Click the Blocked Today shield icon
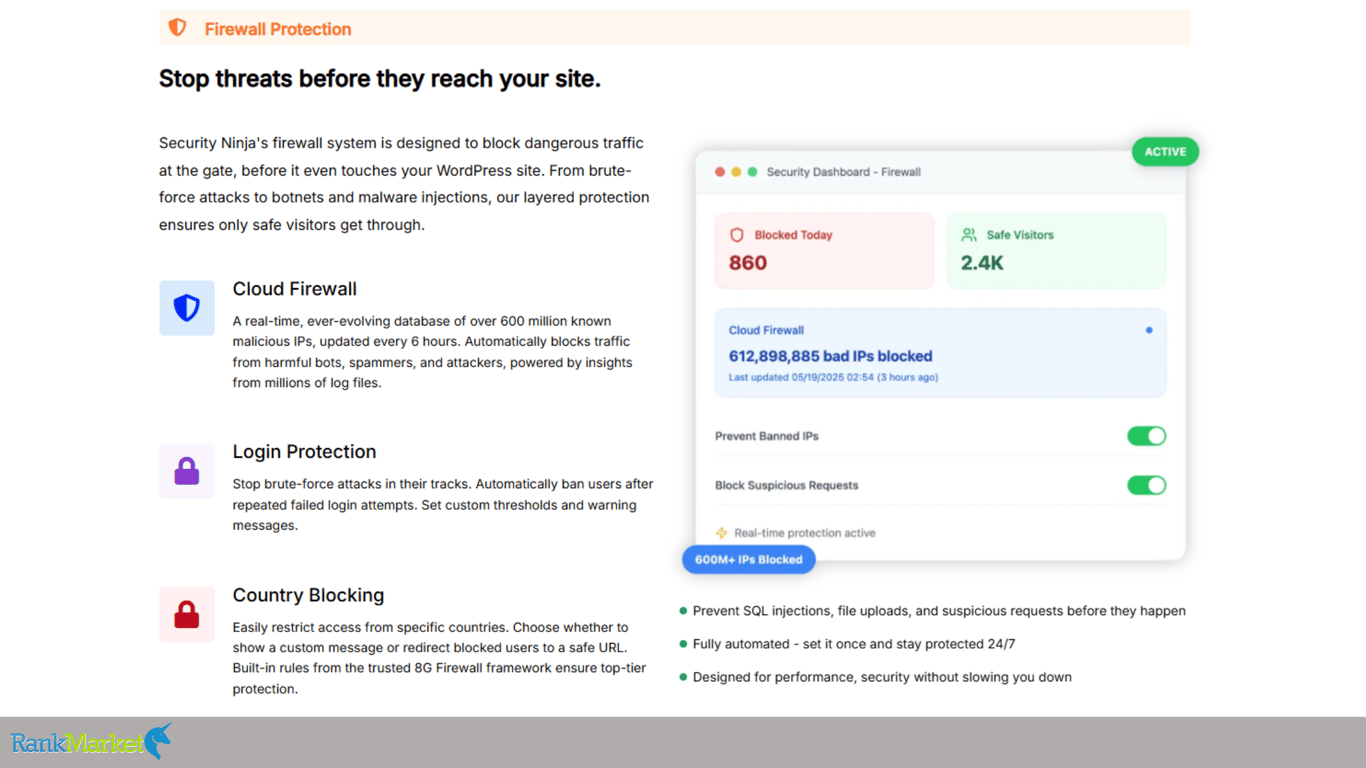The width and height of the screenshot is (1366, 768). (737, 235)
